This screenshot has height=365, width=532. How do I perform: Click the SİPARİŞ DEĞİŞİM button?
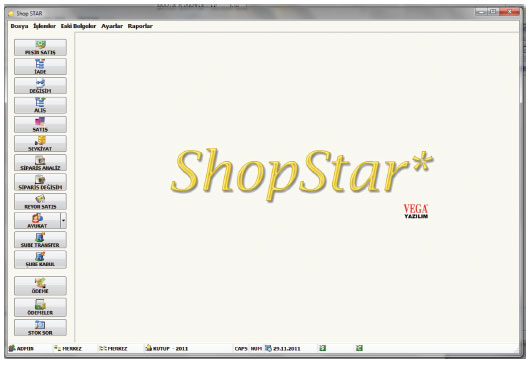tap(40, 182)
